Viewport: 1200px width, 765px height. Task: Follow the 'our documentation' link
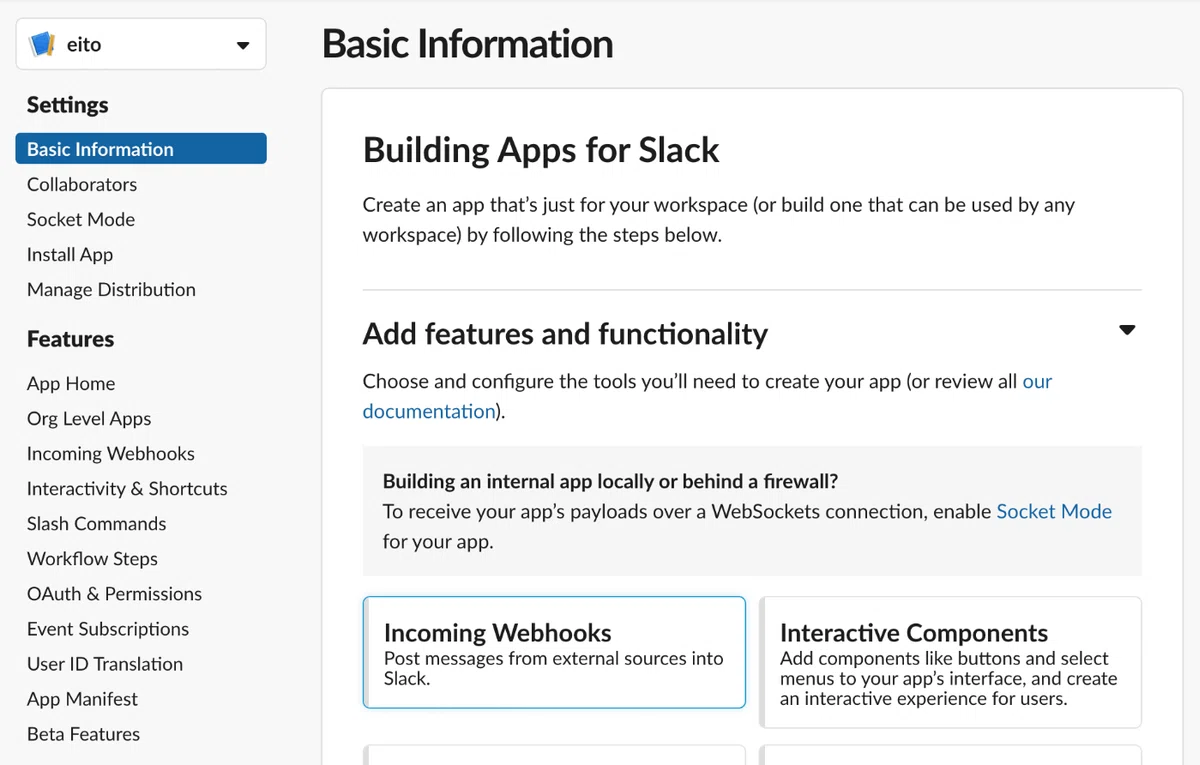(429, 411)
